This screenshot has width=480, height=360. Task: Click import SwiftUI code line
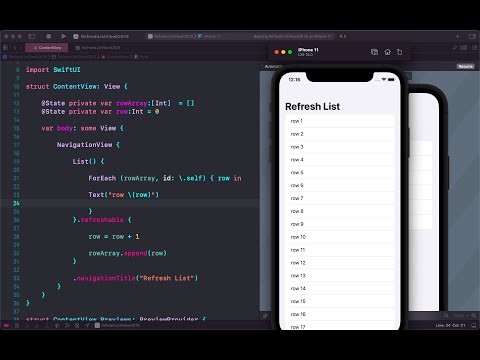[x=53, y=70]
